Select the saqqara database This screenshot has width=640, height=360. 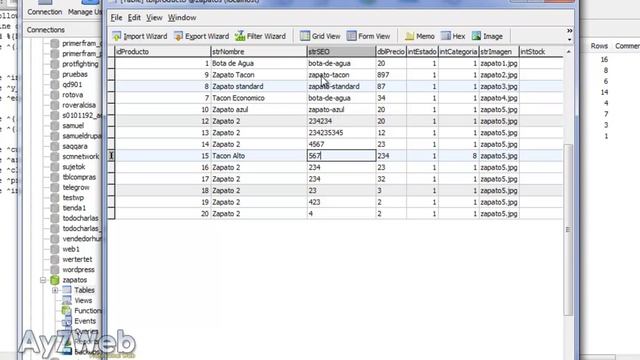click(75, 146)
